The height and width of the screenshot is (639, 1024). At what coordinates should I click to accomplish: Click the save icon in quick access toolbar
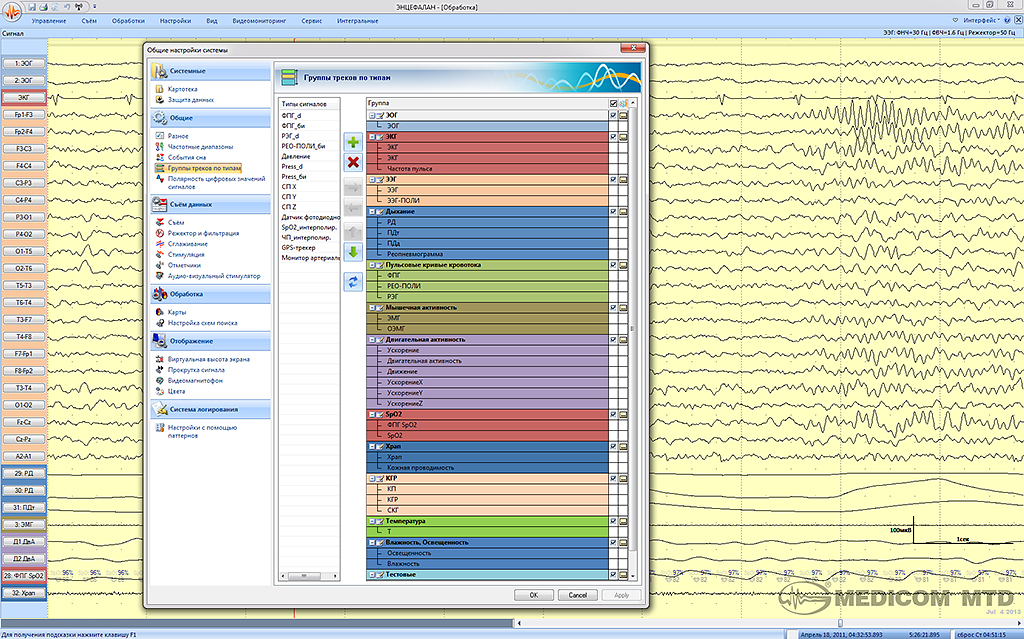point(32,7)
